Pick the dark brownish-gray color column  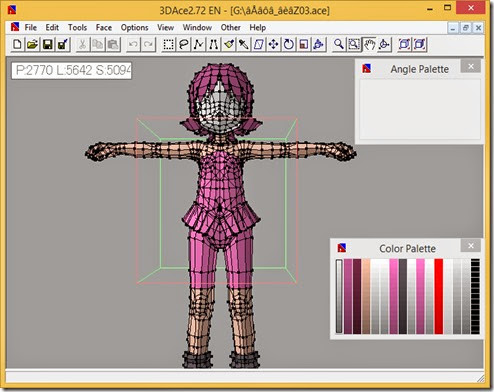403,296
